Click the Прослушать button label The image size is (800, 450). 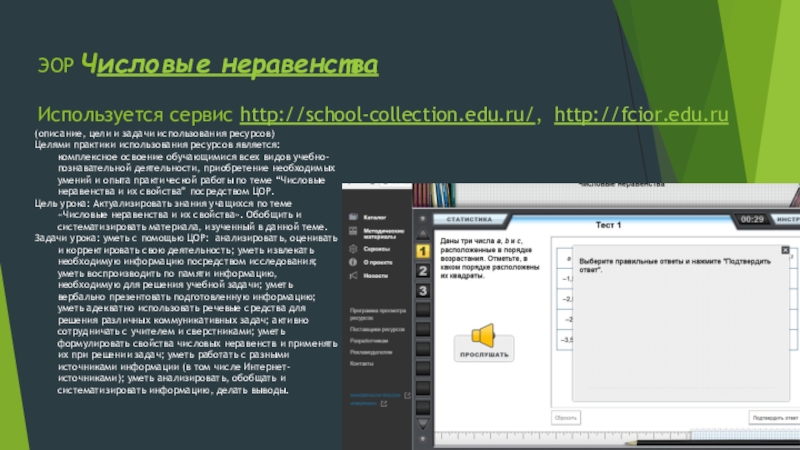484,355
